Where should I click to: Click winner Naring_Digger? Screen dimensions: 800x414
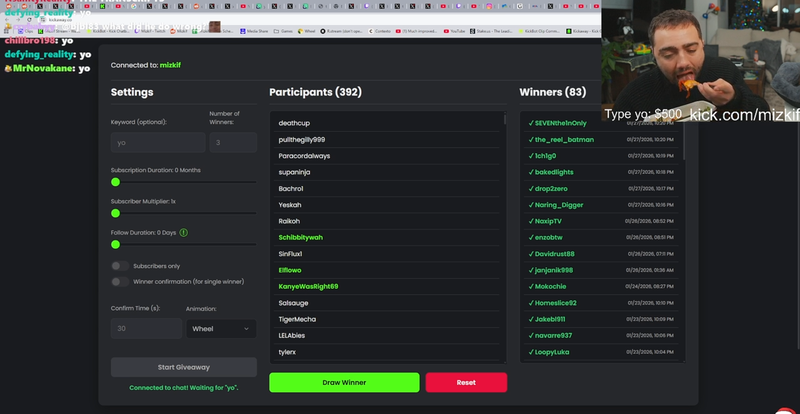pos(559,205)
